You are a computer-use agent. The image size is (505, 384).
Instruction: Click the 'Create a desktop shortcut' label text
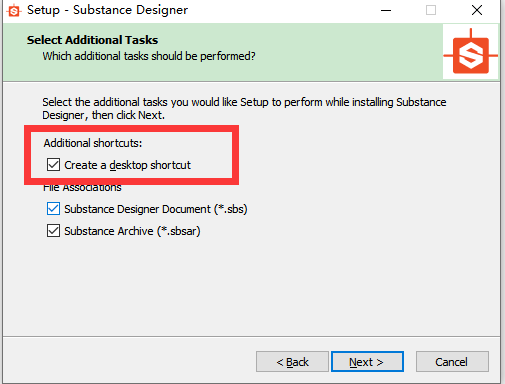pyautogui.click(x=127, y=165)
